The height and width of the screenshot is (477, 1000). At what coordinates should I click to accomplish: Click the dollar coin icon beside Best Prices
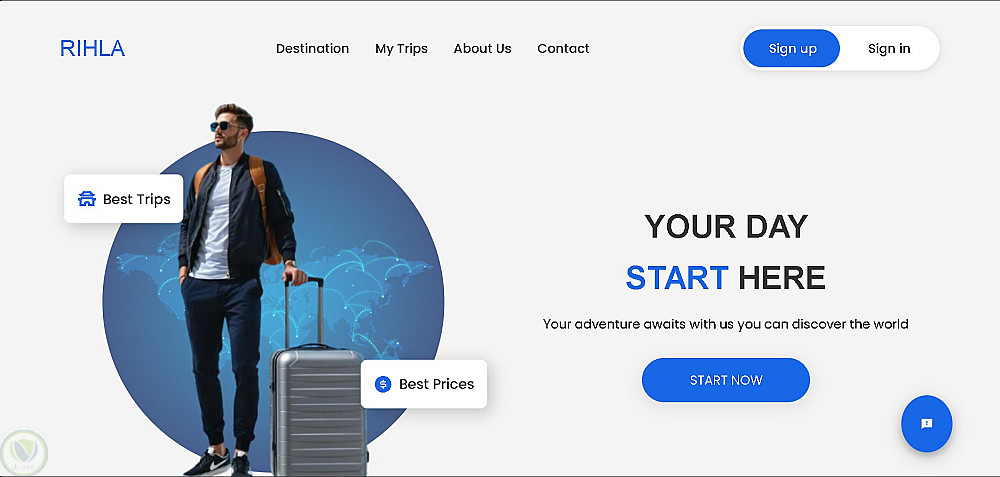[383, 384]
